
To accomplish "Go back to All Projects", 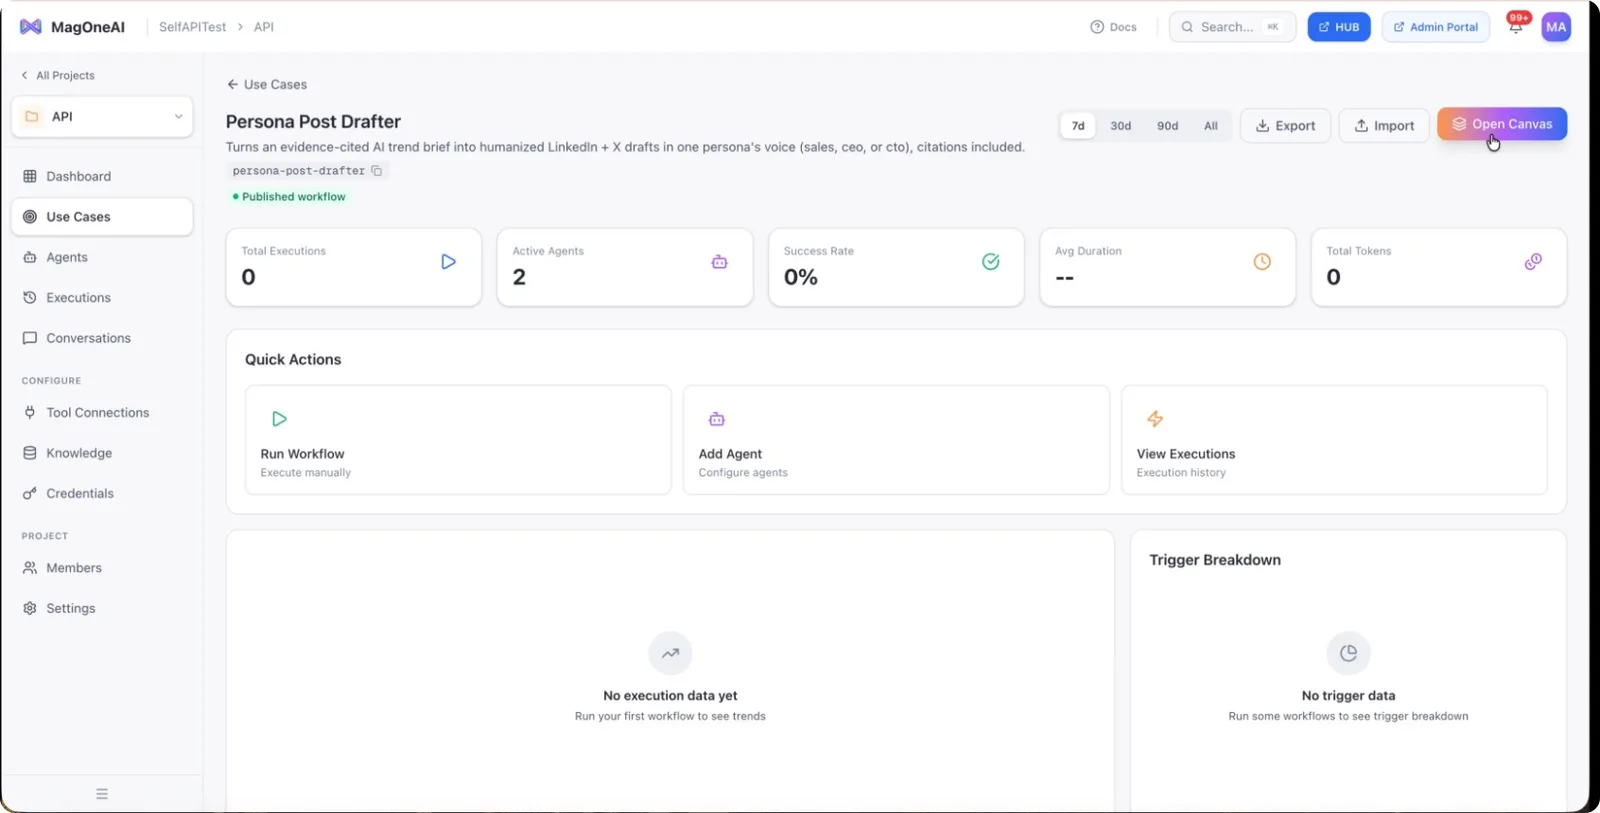I will point(58,76).
